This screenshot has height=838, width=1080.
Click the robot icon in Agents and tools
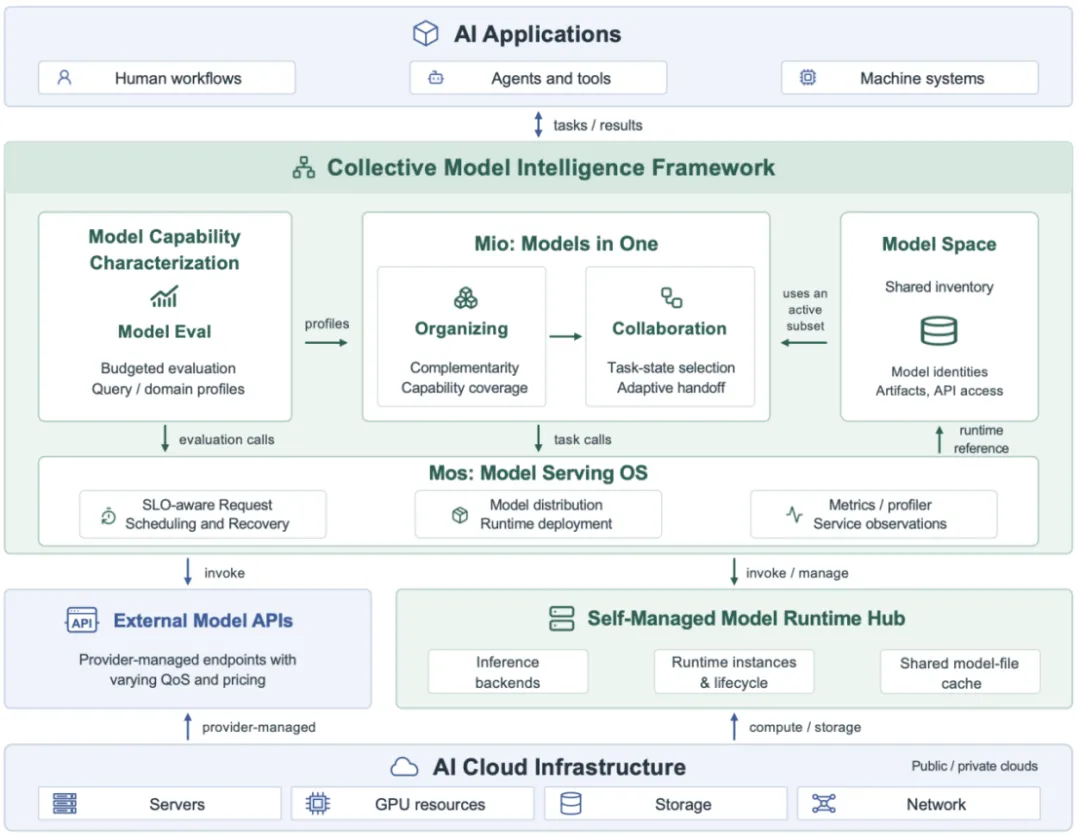tap(435, 78)
